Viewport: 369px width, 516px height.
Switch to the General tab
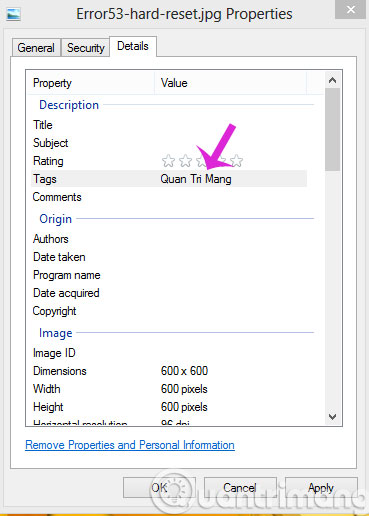[36, 48]
